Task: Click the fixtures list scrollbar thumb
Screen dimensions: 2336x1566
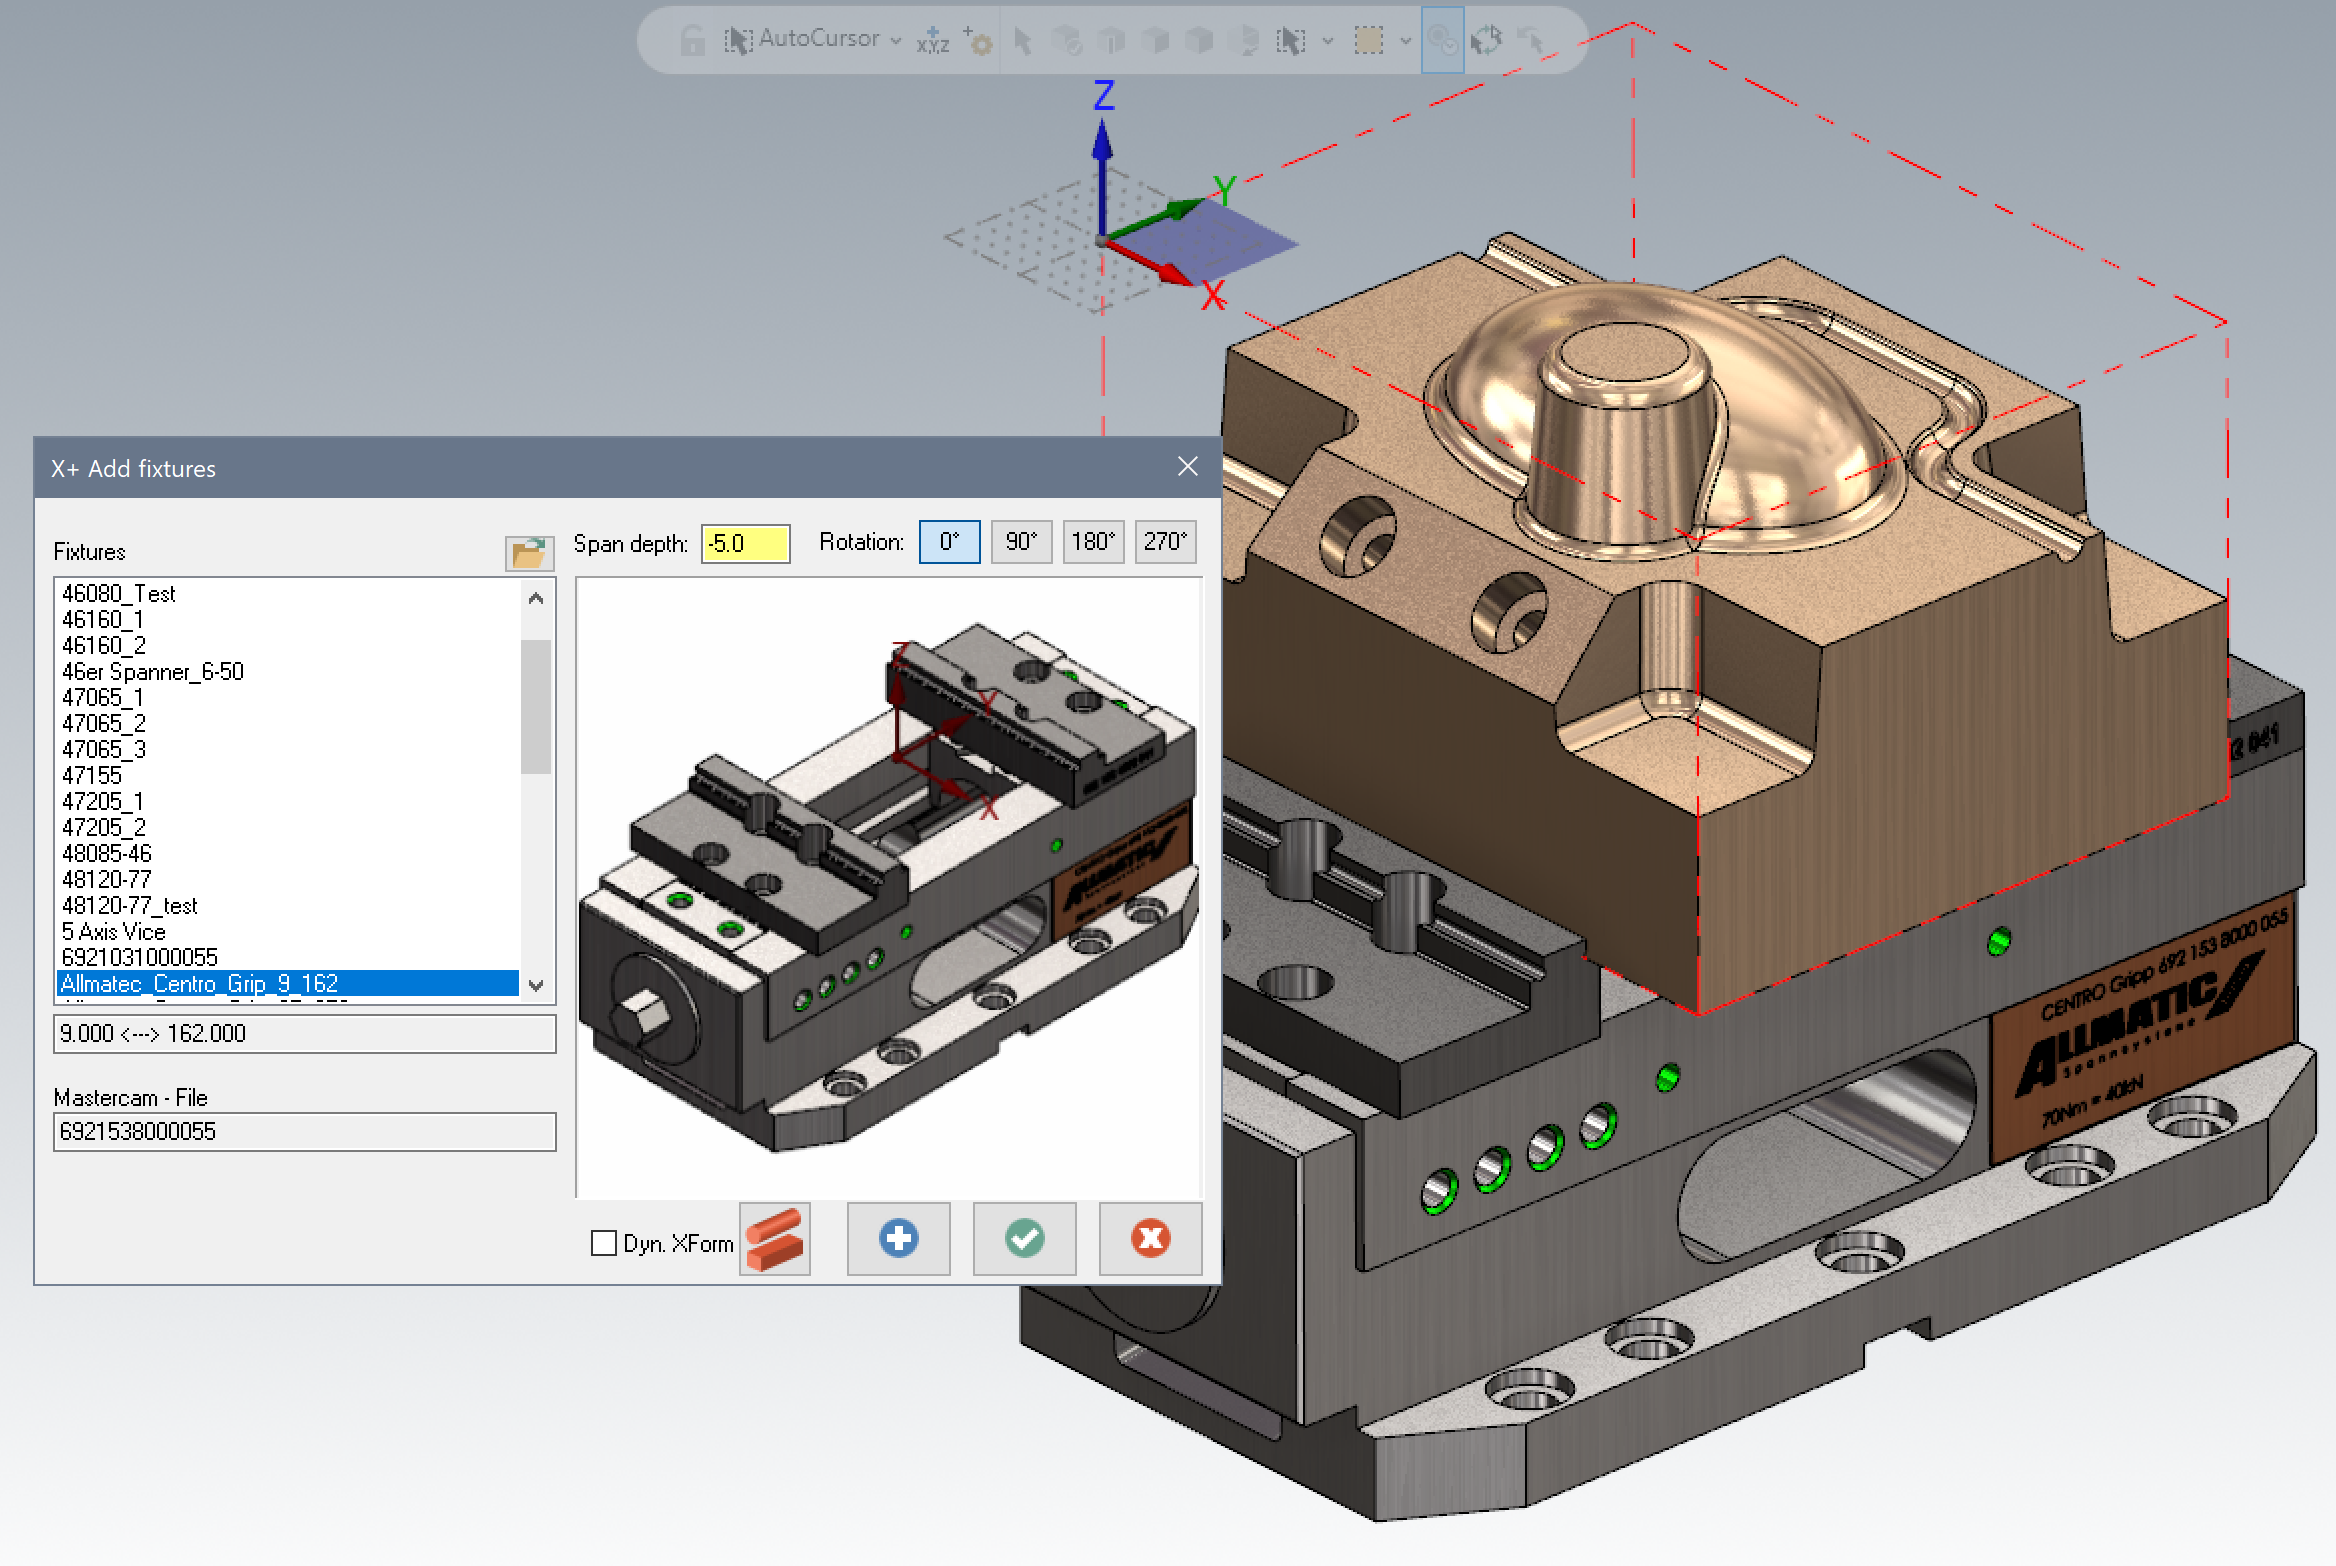Action: pyautogui.click(x=536, y=706)
